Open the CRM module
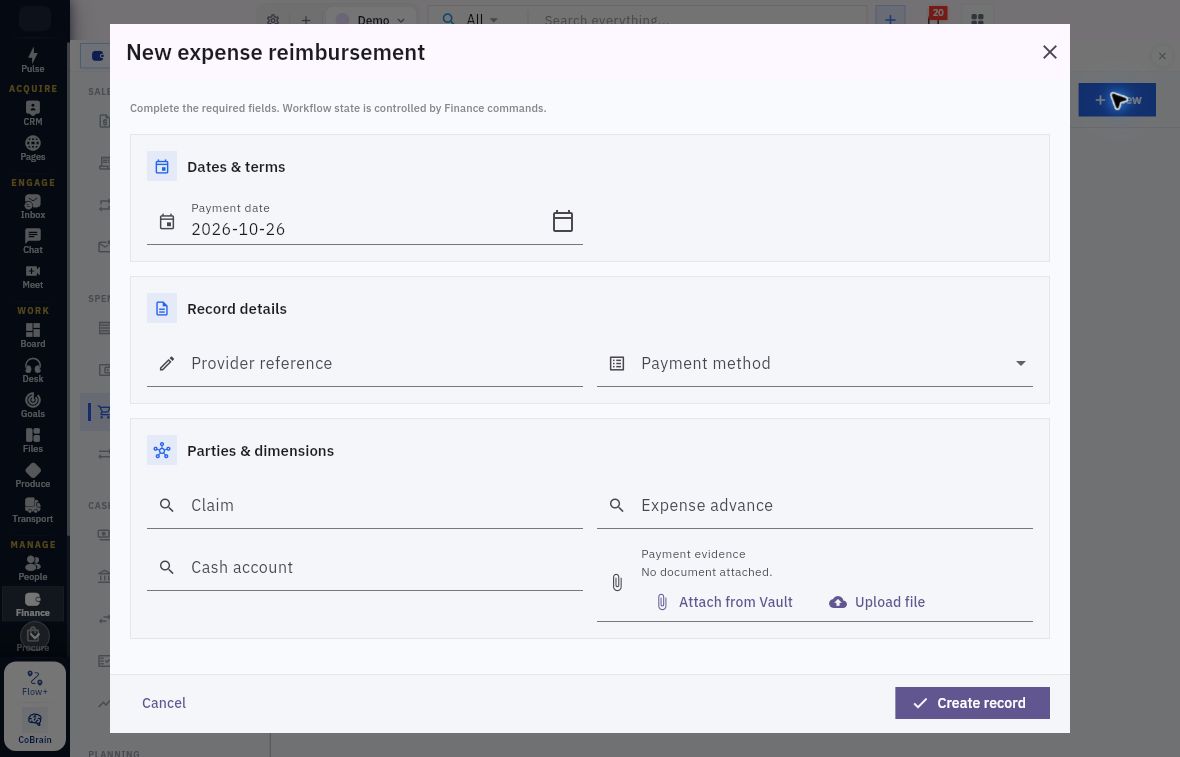 click(32, 114)
